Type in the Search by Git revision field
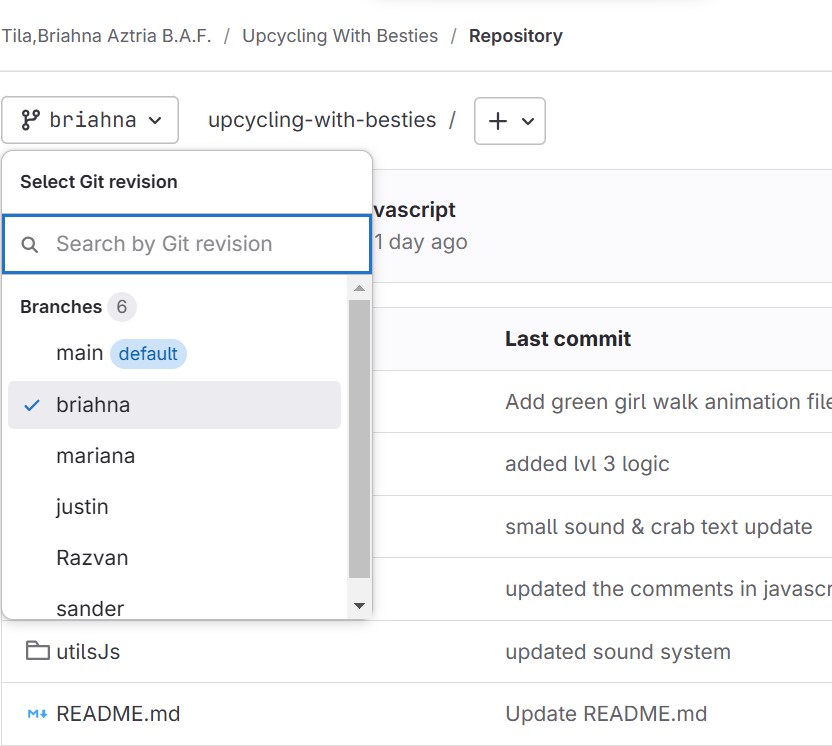Screen dimensions: 832x746 click(x=200, y=244)
